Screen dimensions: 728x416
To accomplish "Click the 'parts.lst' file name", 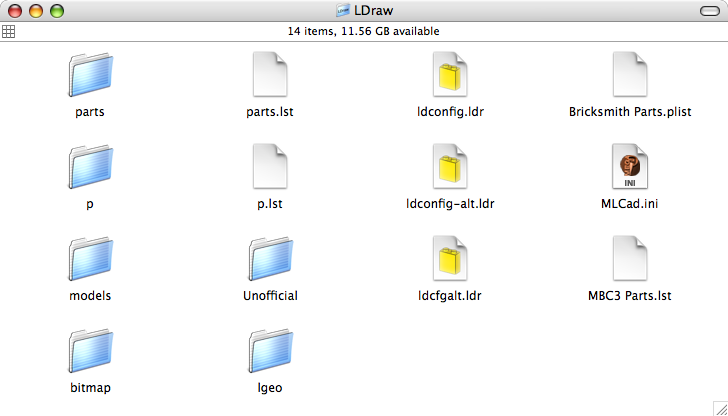I will (x=270, y=112).
